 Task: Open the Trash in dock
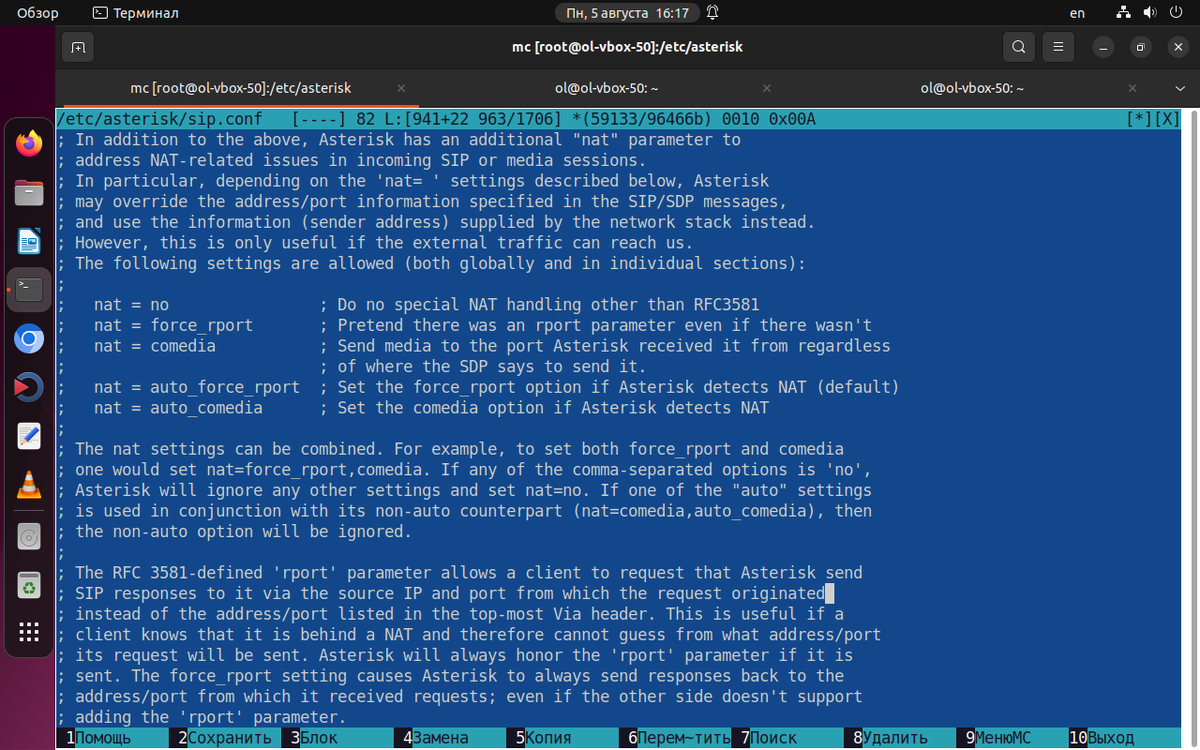pyautogui.click(x=29, y=586)
